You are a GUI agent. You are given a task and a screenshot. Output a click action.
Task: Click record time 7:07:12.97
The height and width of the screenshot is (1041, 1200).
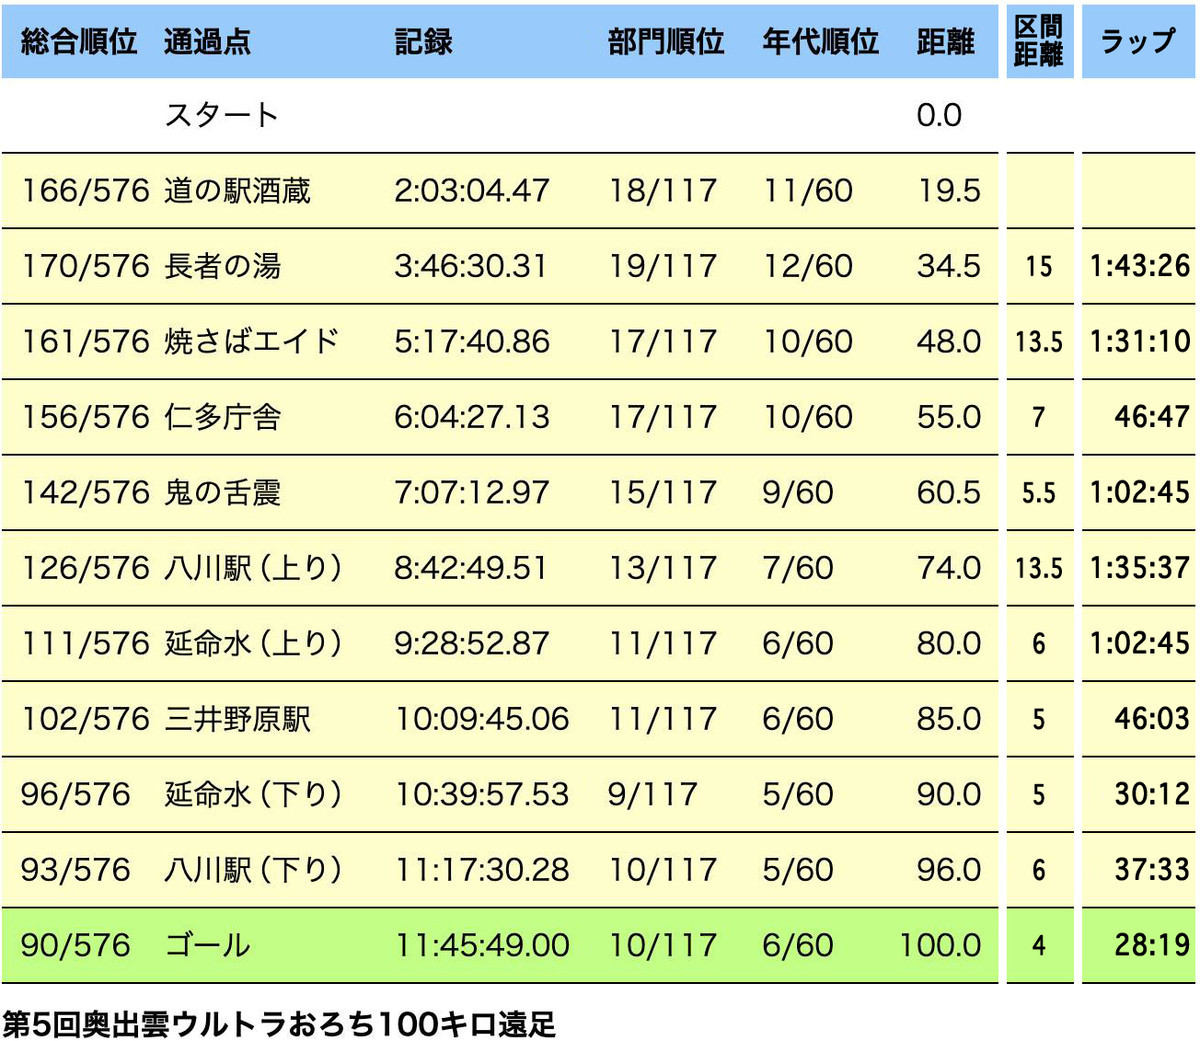pos(472,493)
